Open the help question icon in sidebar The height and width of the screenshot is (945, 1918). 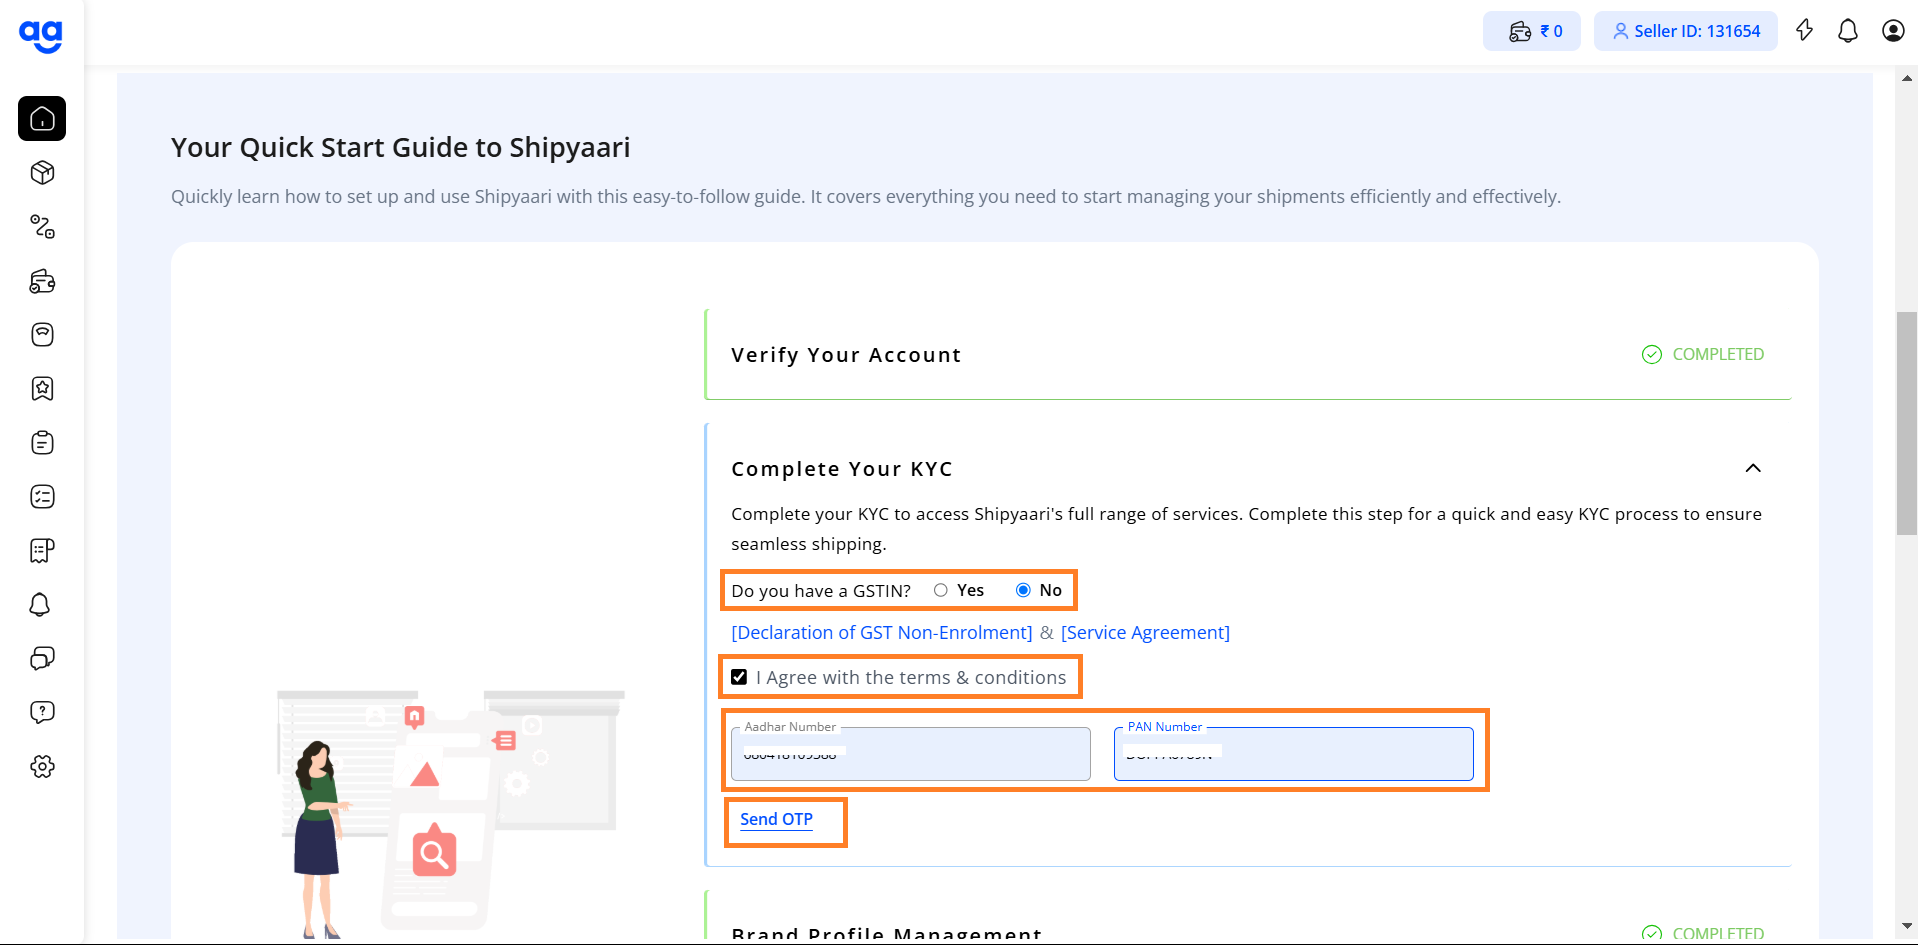coord(42,713)
